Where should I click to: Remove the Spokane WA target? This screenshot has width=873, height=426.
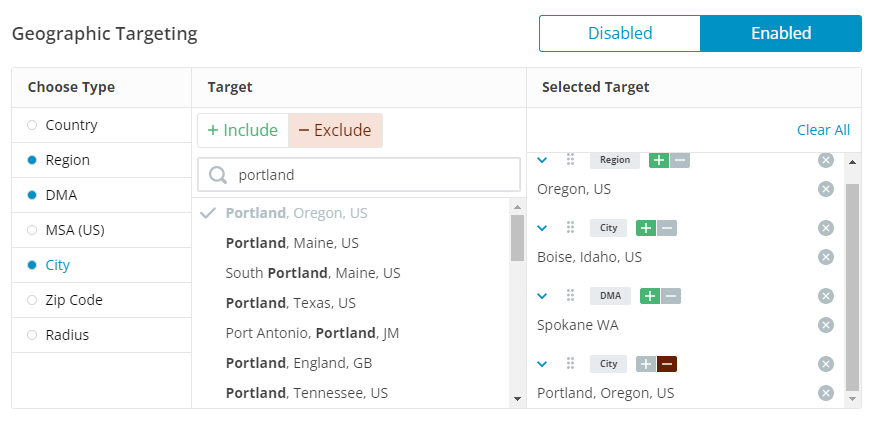click(826, 325)
